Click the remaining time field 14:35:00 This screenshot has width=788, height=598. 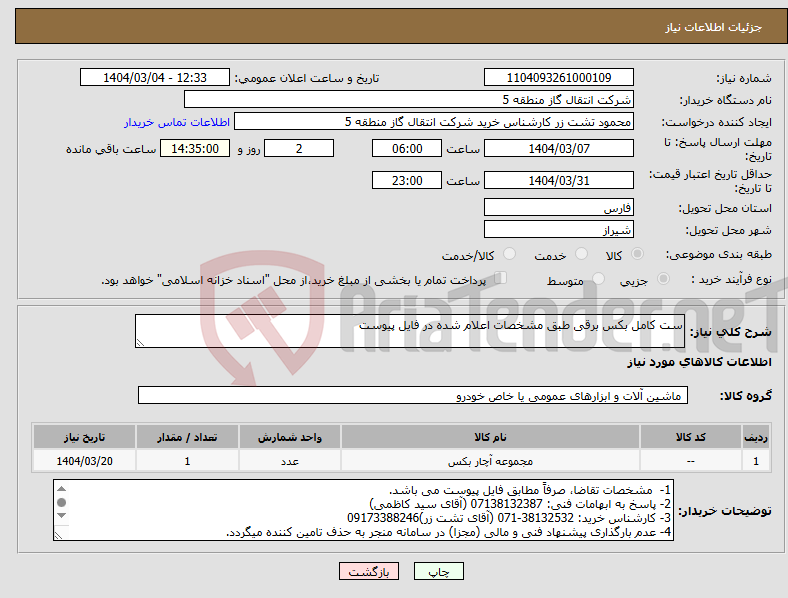coord(195,149)
